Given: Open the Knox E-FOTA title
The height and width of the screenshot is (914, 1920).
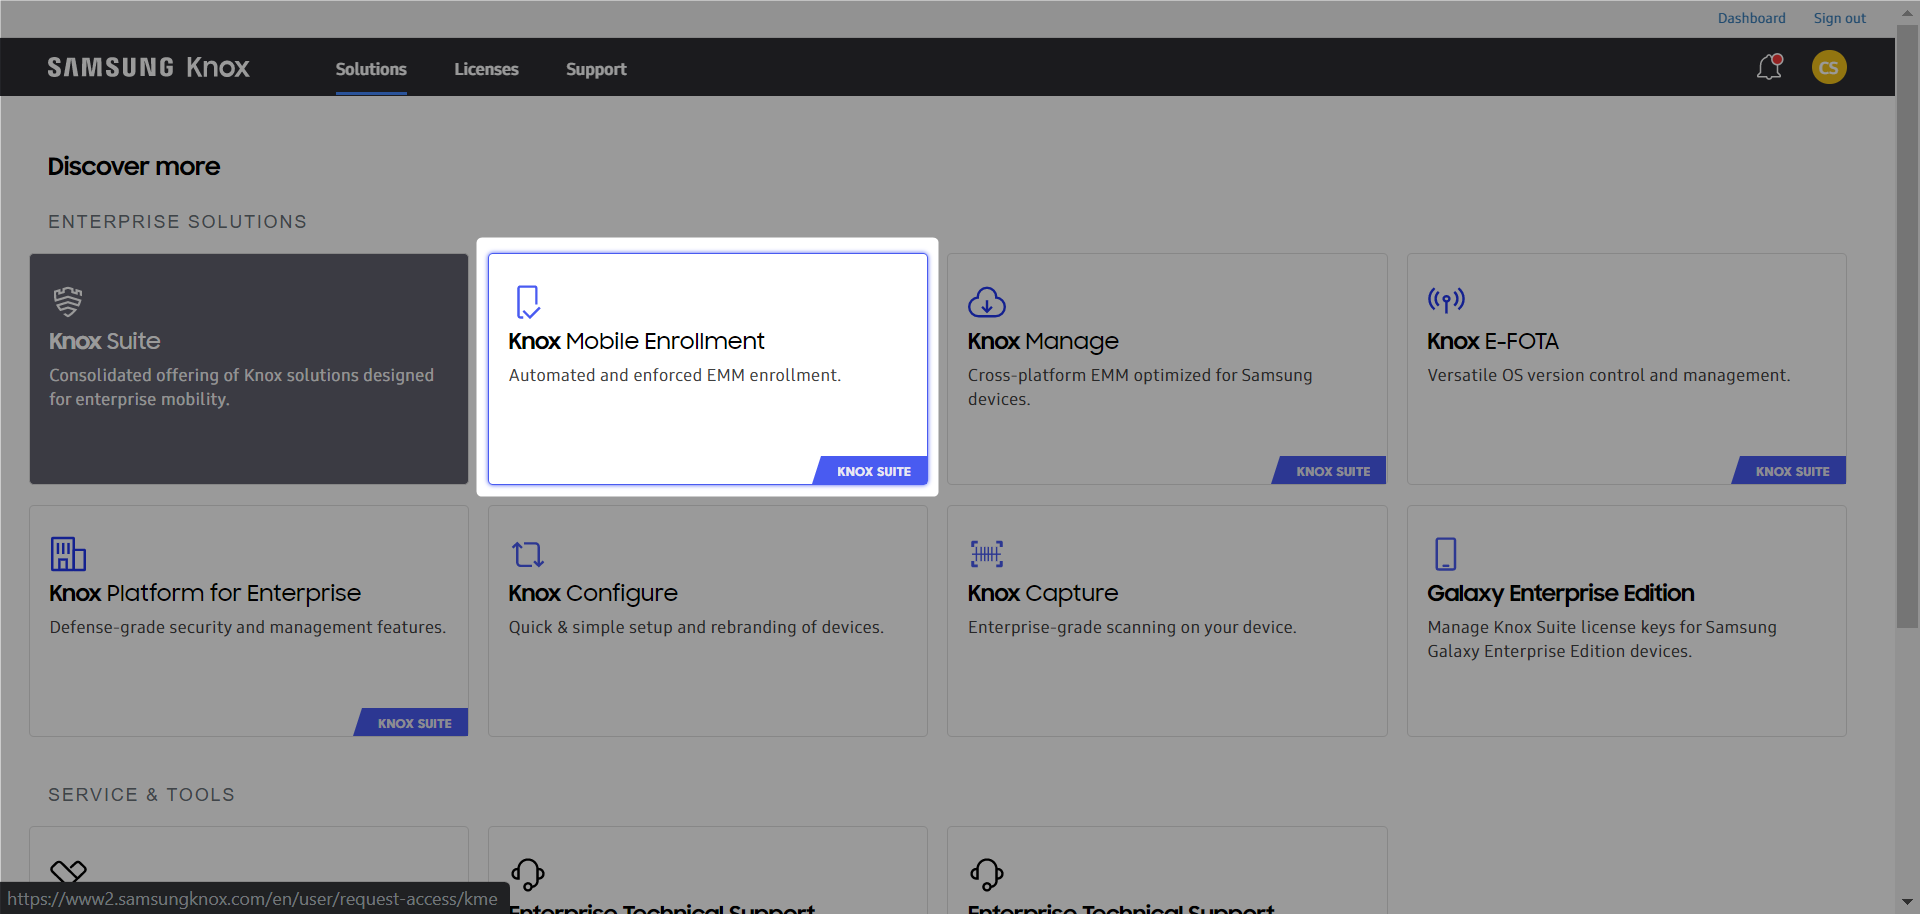Looking at the screenshot, I should (1493, 341).
